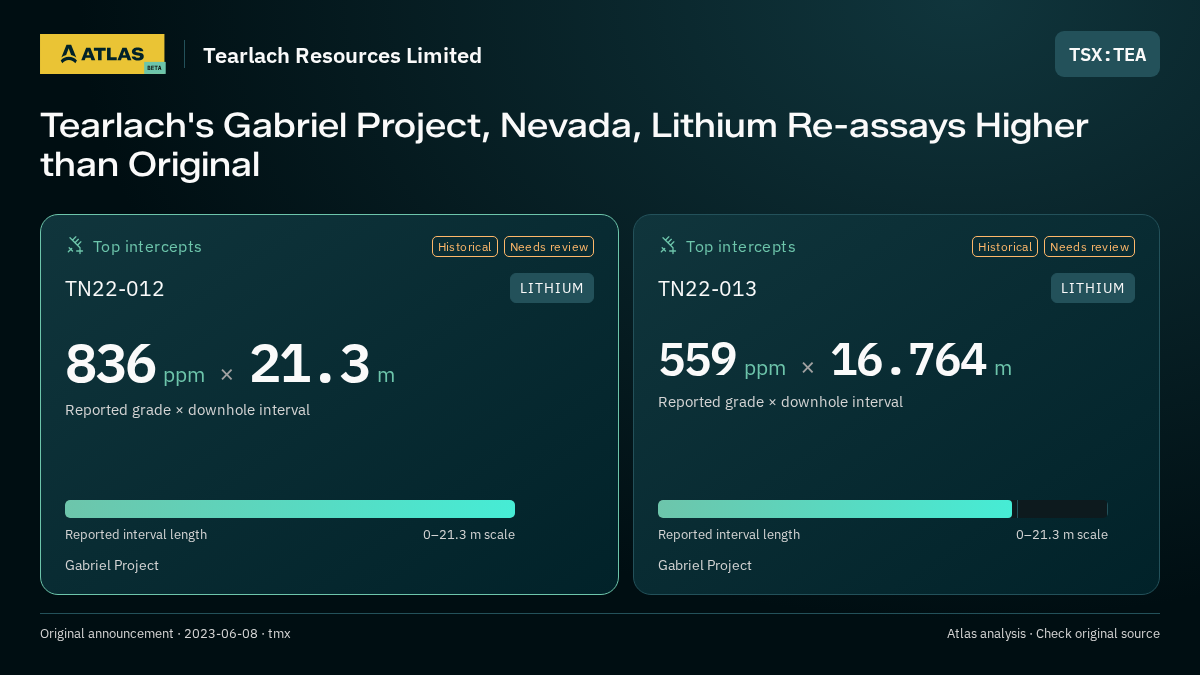
Task: Click Top intercepts label on TN22-012 card
Action: click(x=147, y=247)
